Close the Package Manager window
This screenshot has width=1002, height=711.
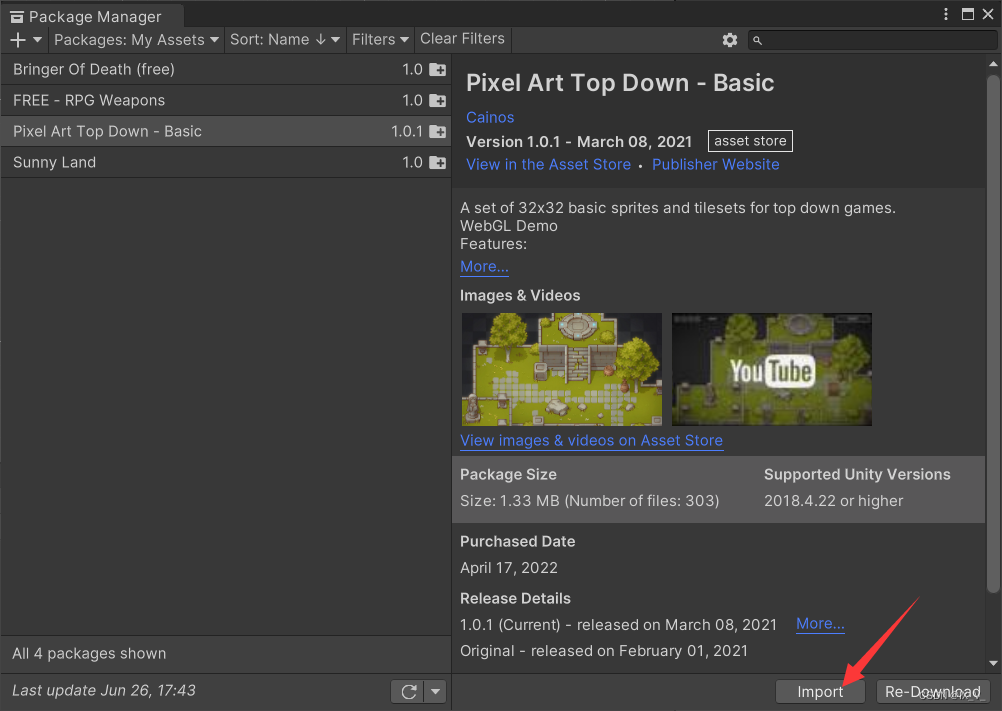(x=988, y=14)
